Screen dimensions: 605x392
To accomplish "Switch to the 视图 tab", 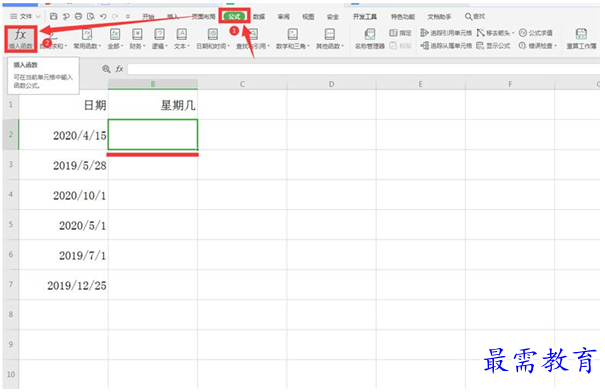I will point(308,16).
